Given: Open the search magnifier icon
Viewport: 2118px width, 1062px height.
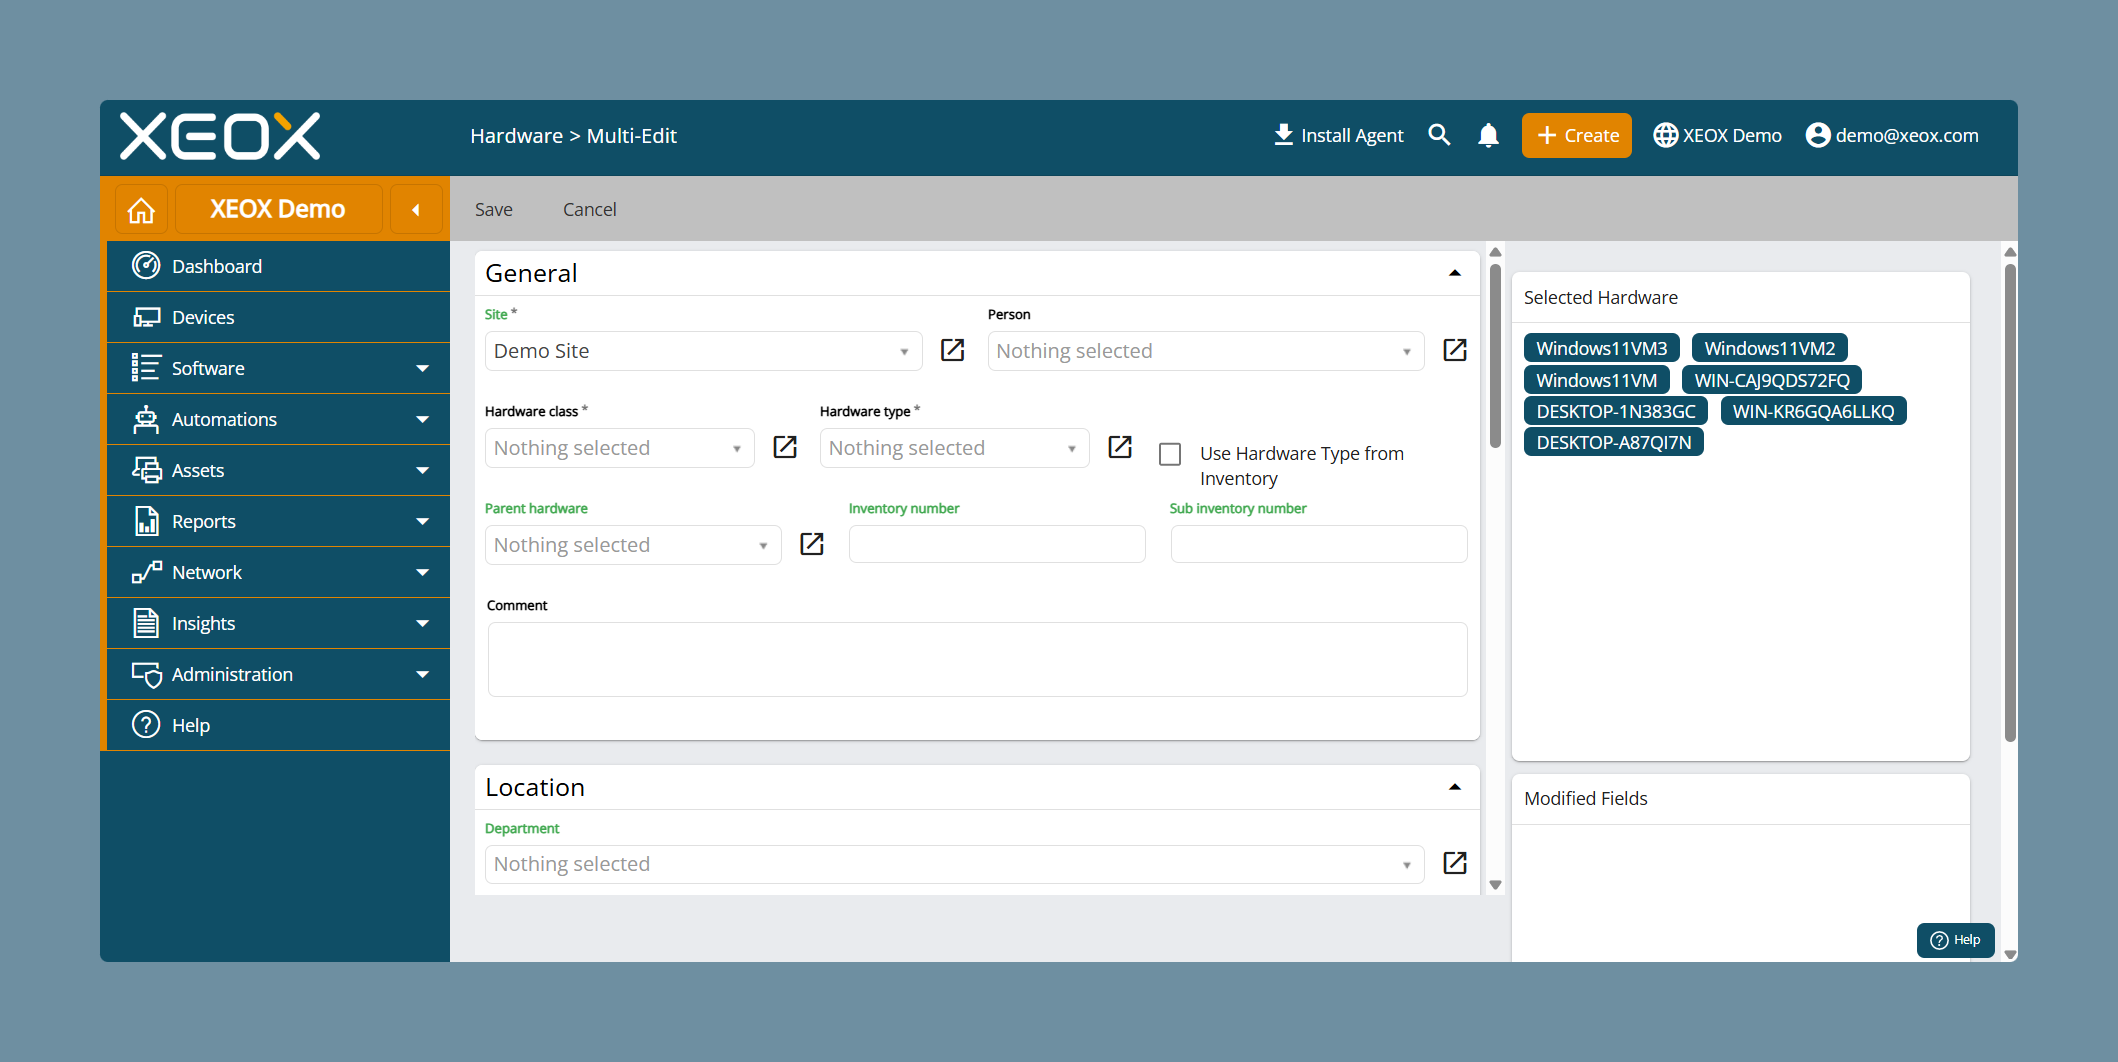Looking at the screenshot, I should pos(1439,135).
